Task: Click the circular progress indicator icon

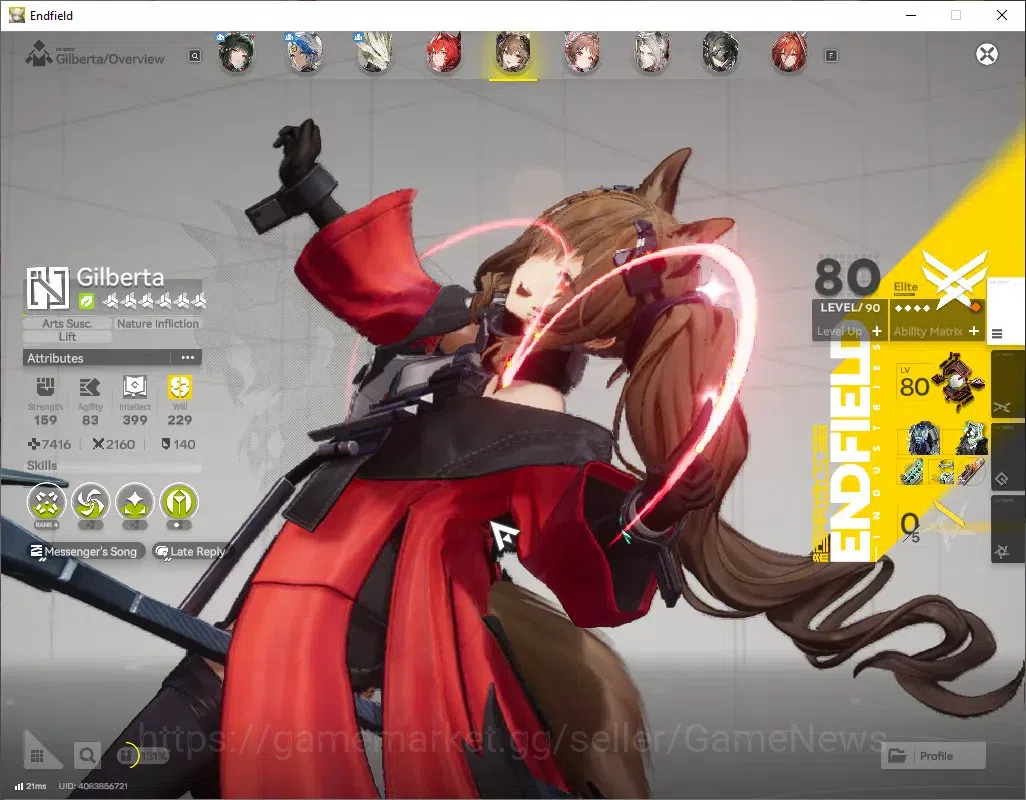Action: tap(126, 756)
